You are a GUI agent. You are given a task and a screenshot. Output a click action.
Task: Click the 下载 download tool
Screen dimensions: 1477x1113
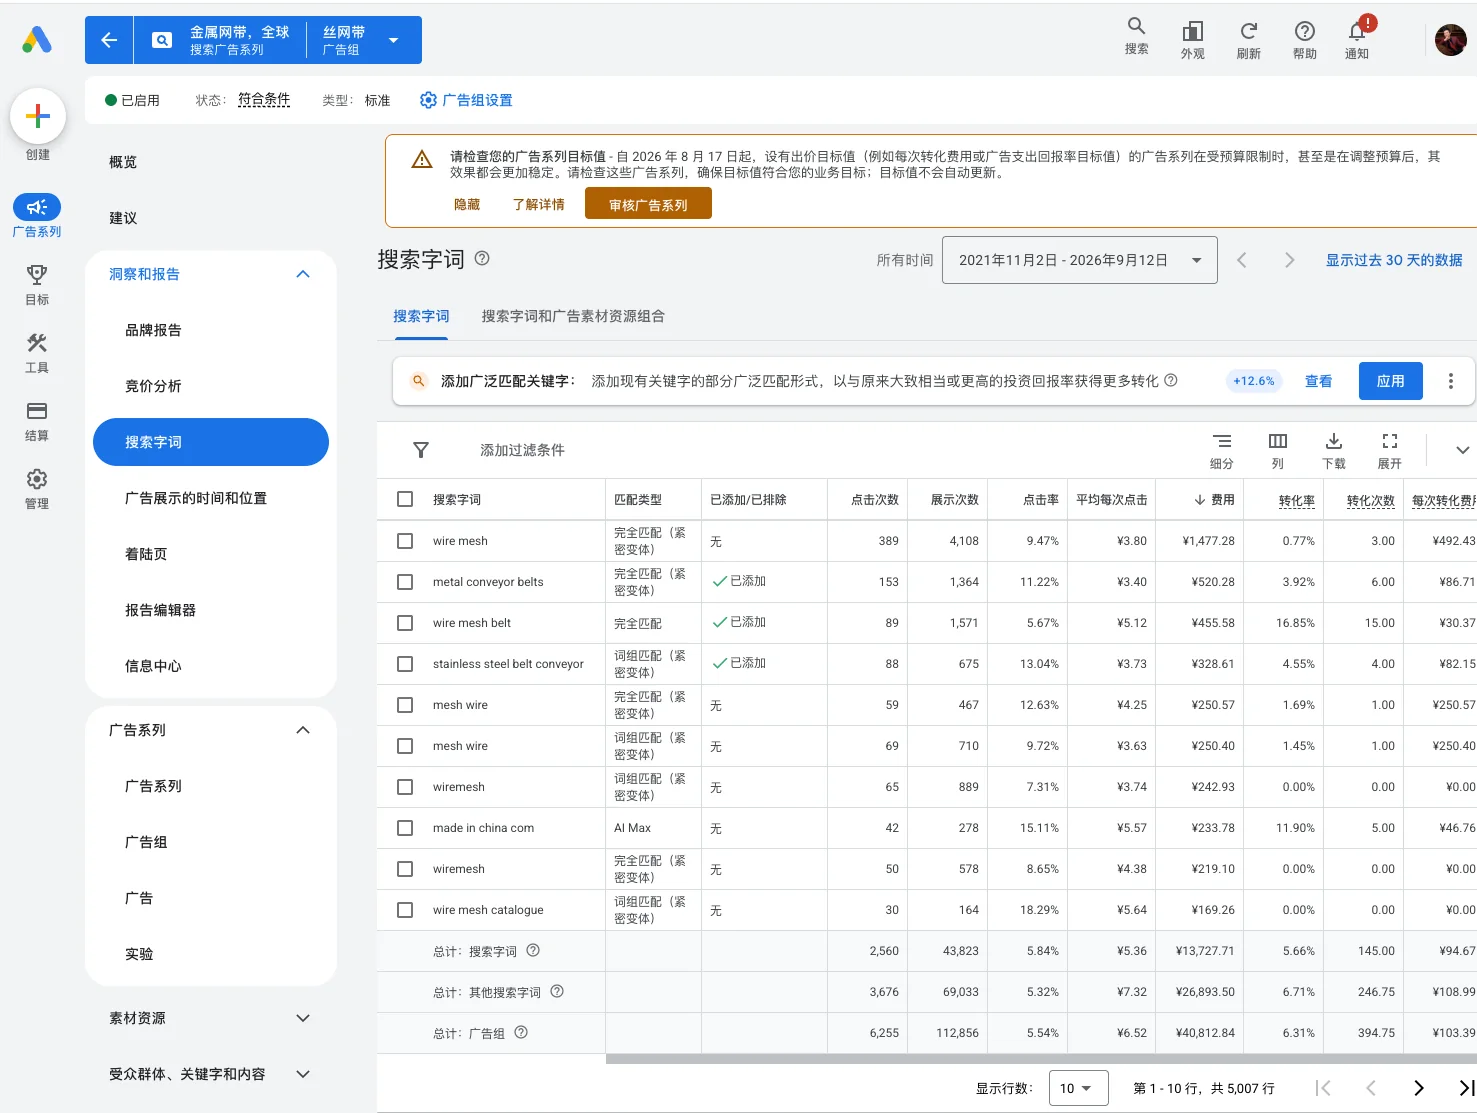[1333, 450]
